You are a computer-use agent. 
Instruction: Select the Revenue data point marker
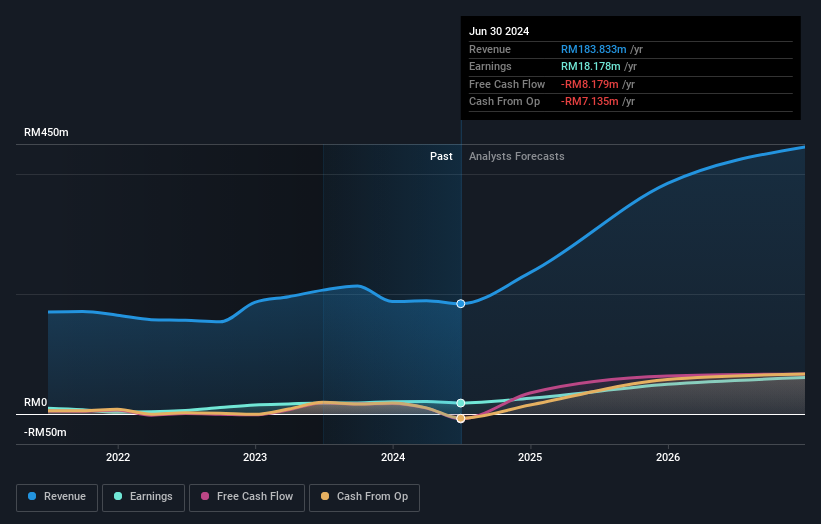coord(461,304)
